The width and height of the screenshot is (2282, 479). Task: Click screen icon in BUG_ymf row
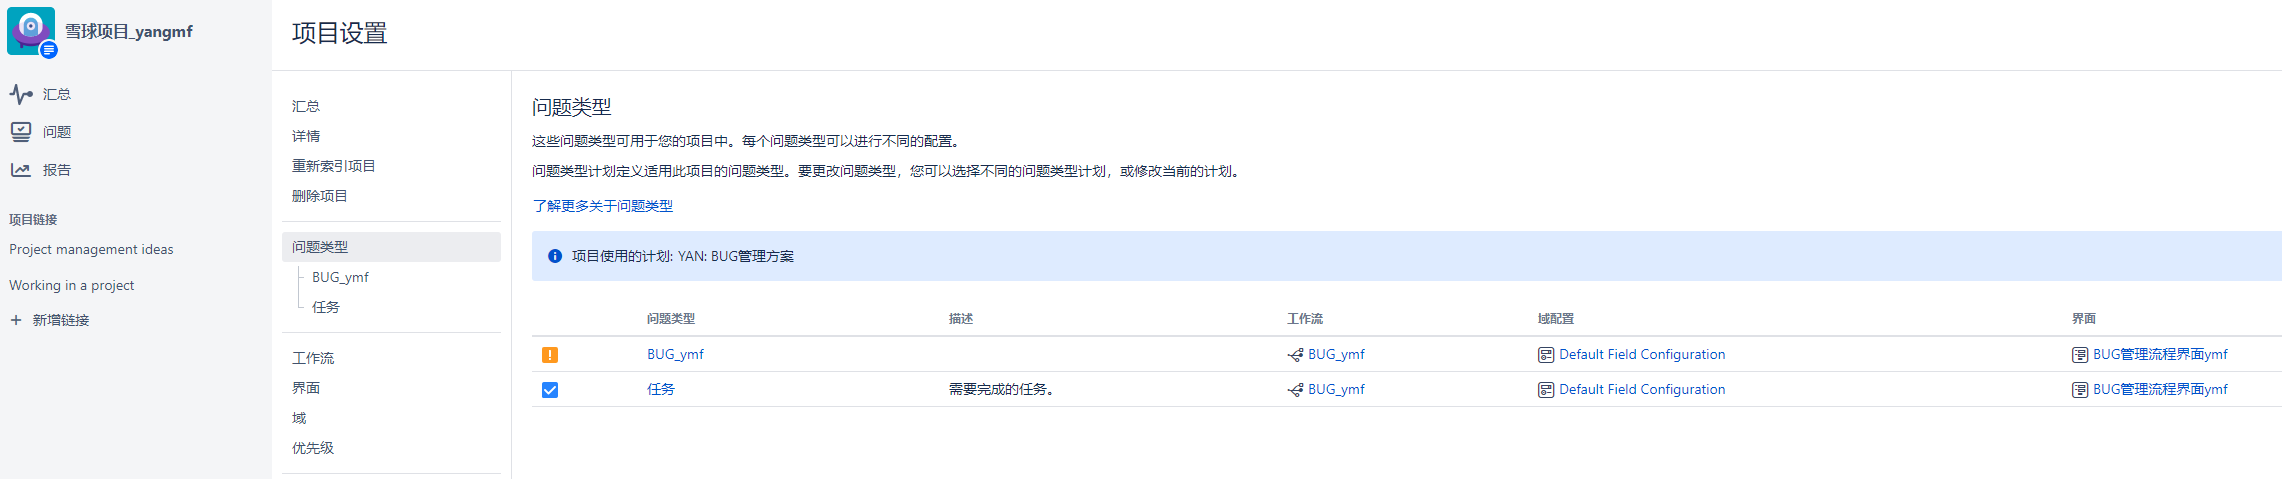[2080, 355]
